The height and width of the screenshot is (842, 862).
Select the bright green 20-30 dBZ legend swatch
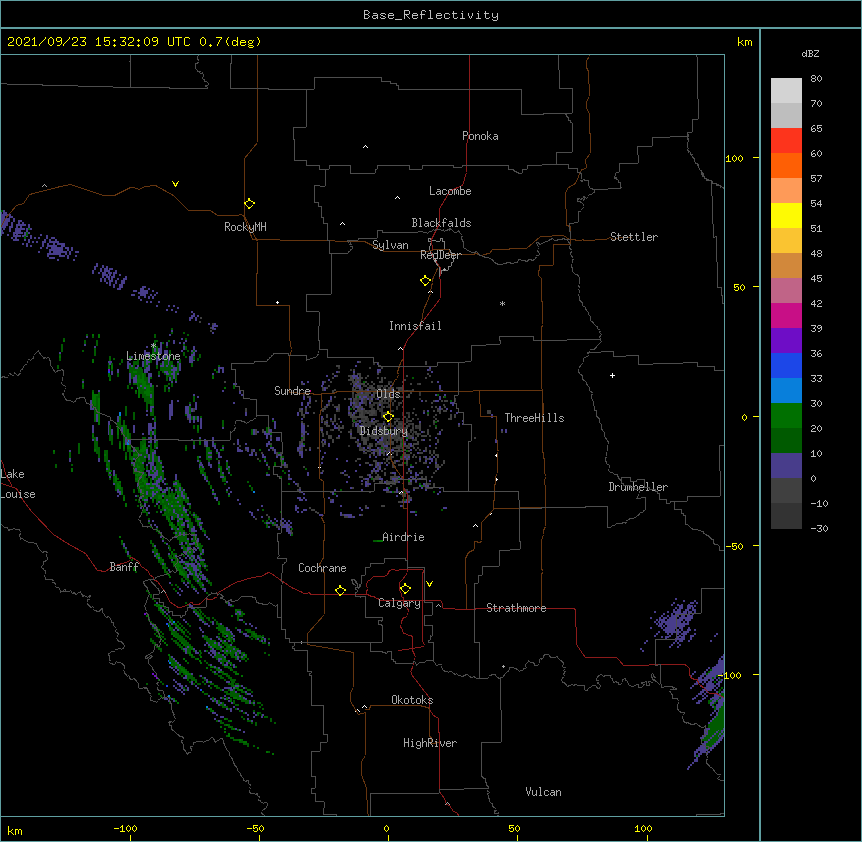pyautogui.click(x=786, y=416)
